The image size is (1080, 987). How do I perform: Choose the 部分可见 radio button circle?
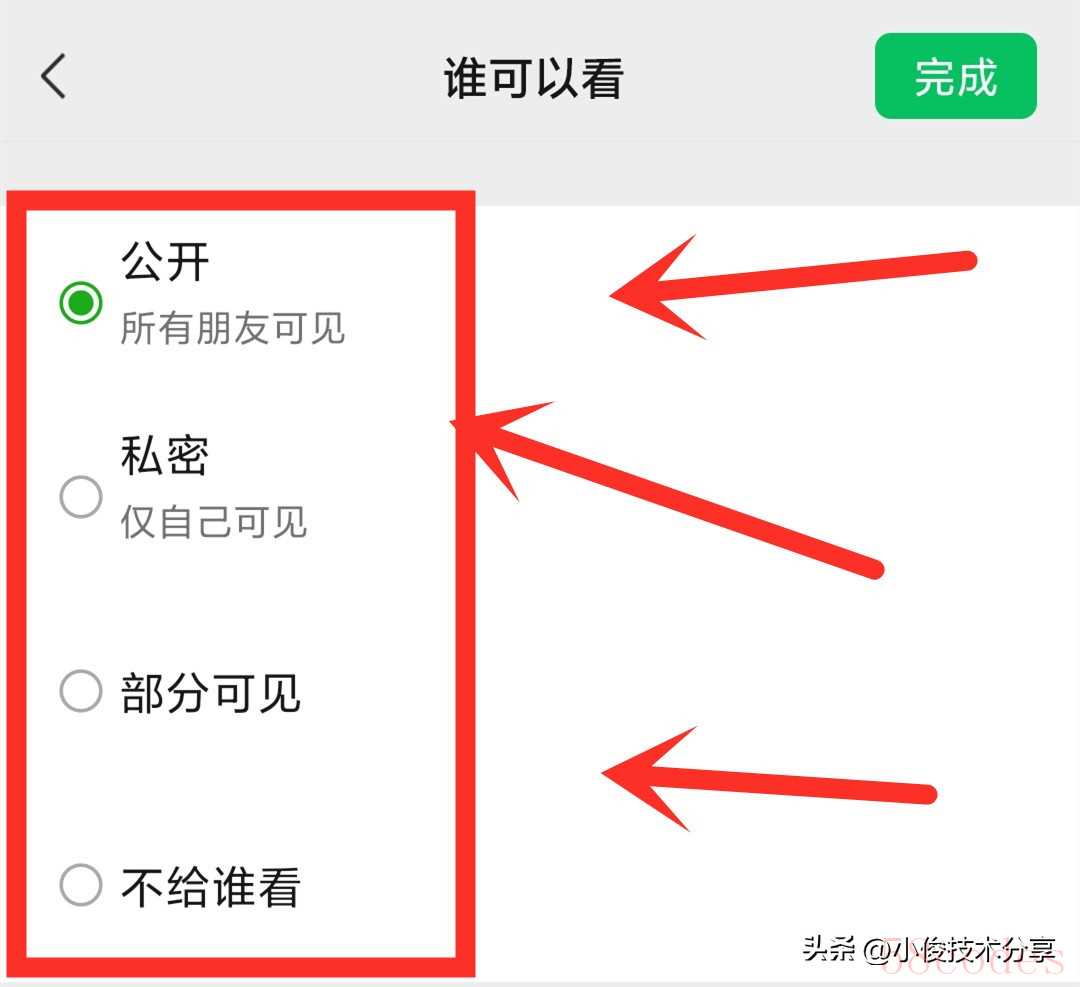(81, 691)
